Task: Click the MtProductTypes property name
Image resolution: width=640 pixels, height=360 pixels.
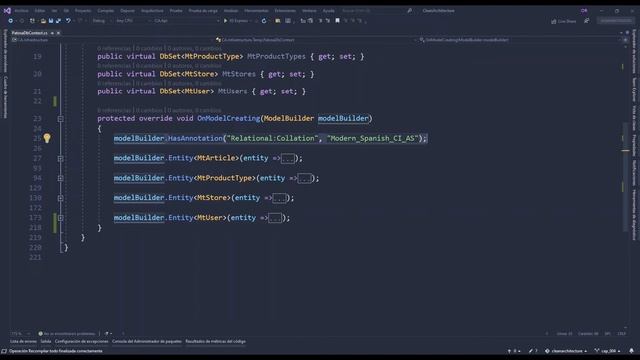Action: [276, 57]
